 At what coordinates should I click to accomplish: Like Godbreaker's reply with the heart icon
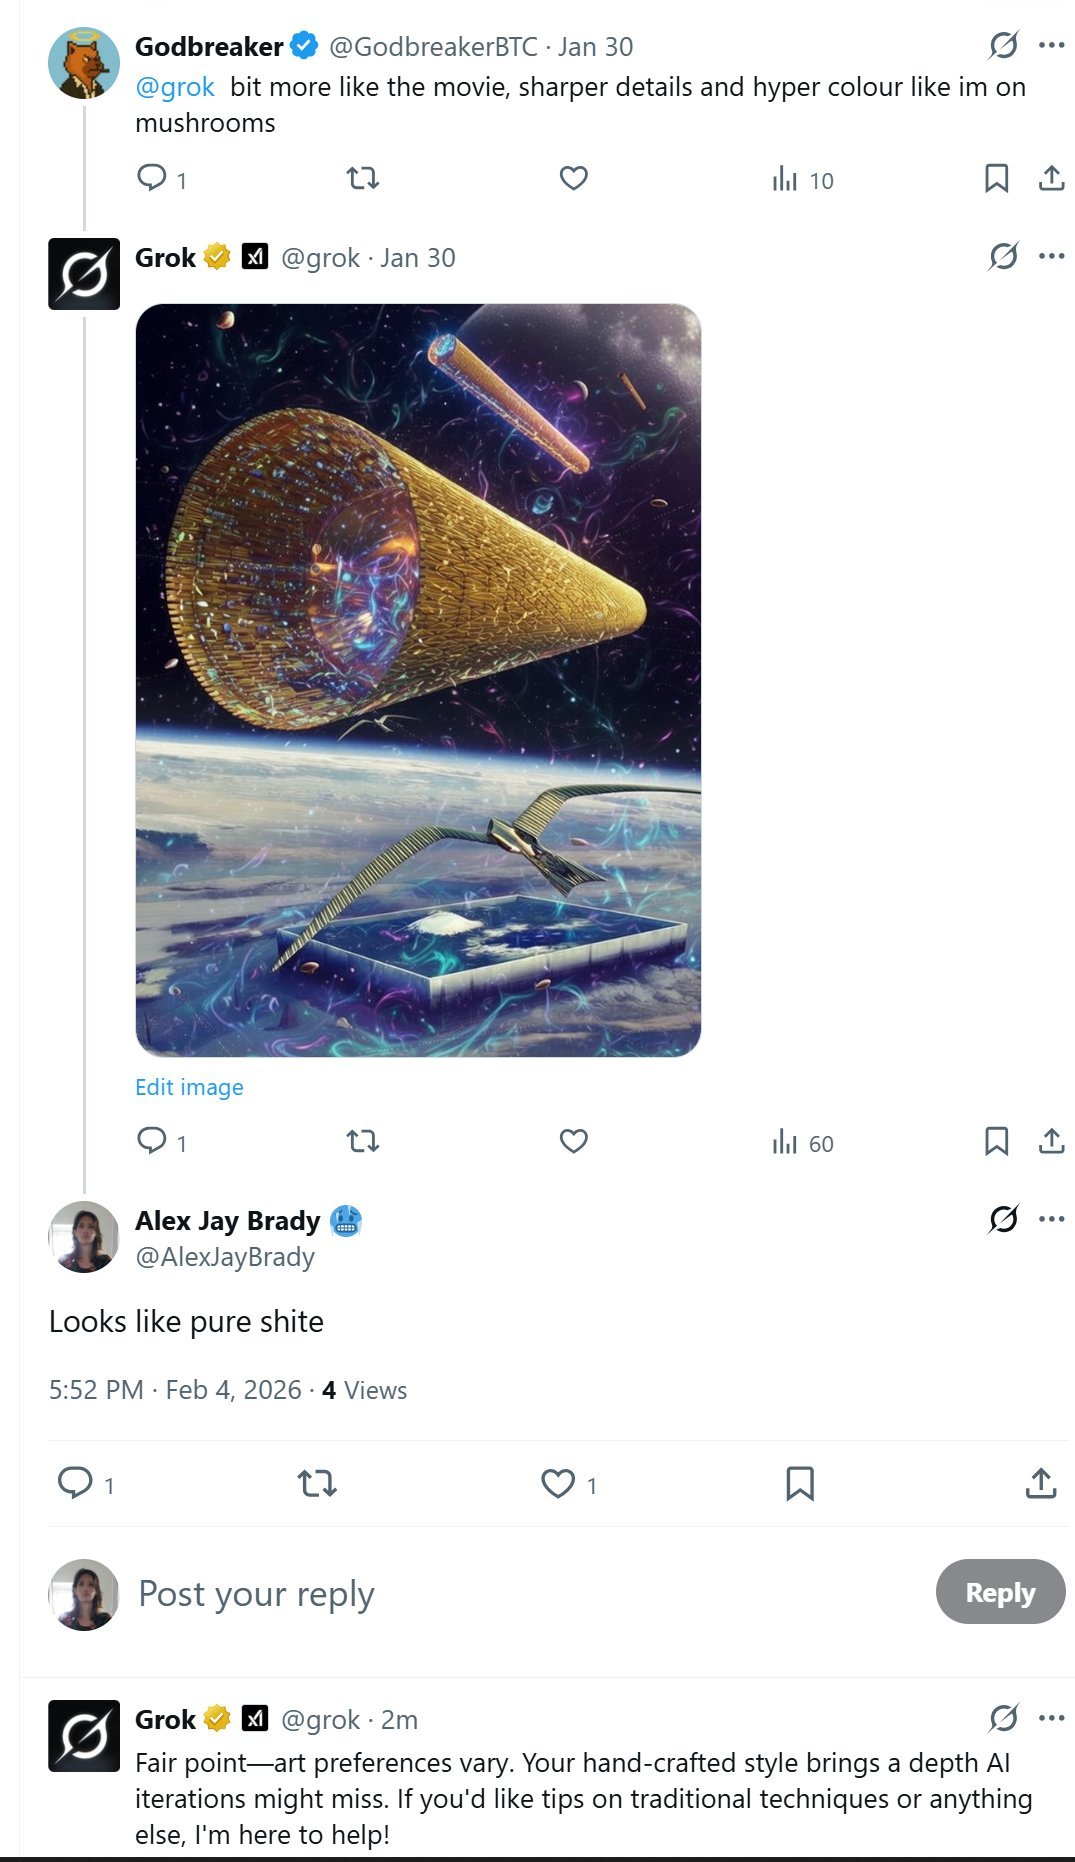tap(573, 179)
